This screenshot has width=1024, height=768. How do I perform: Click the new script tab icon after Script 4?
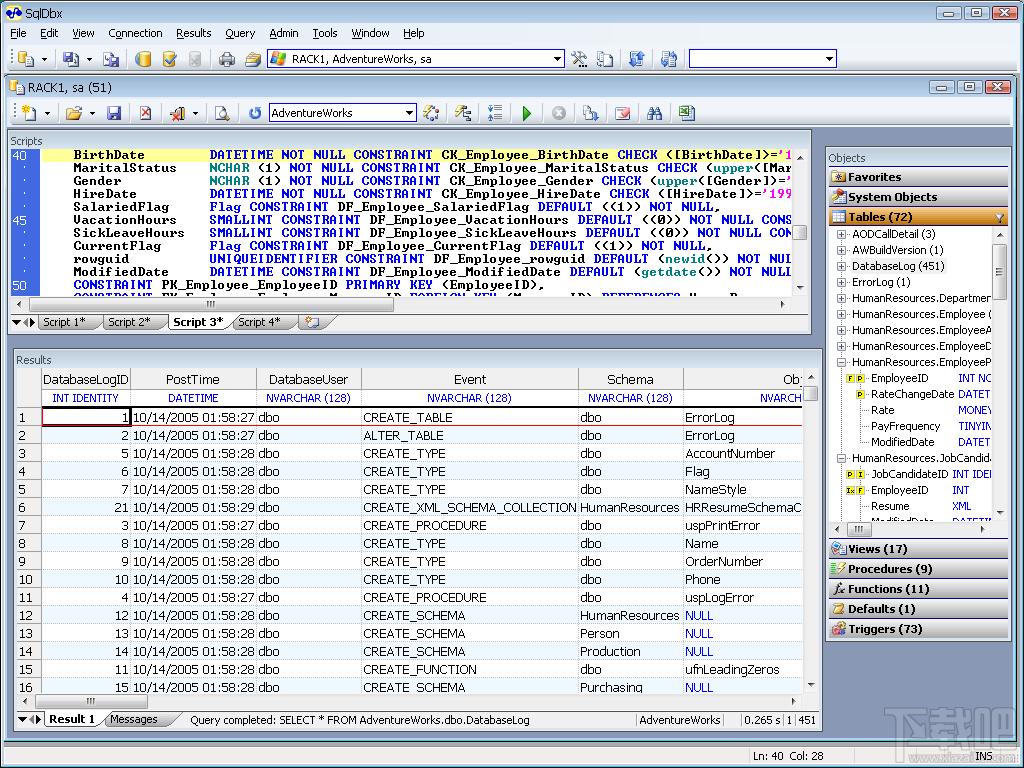point(312,322)
